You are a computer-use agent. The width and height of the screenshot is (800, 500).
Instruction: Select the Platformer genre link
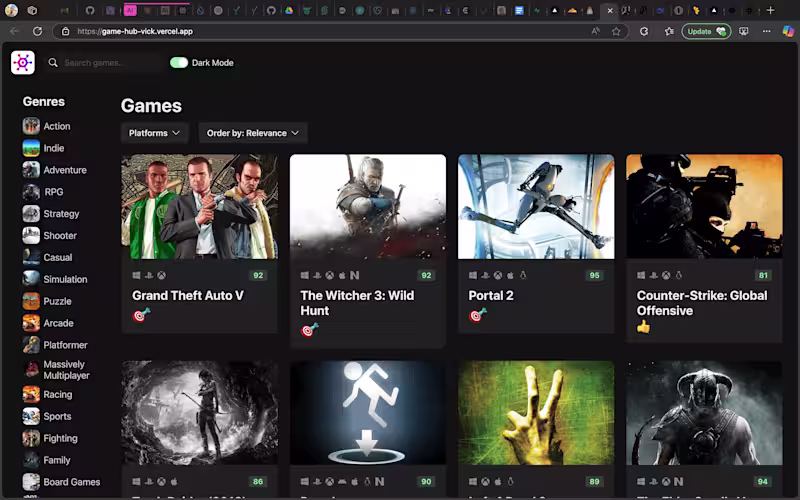(x=65, y=345)
